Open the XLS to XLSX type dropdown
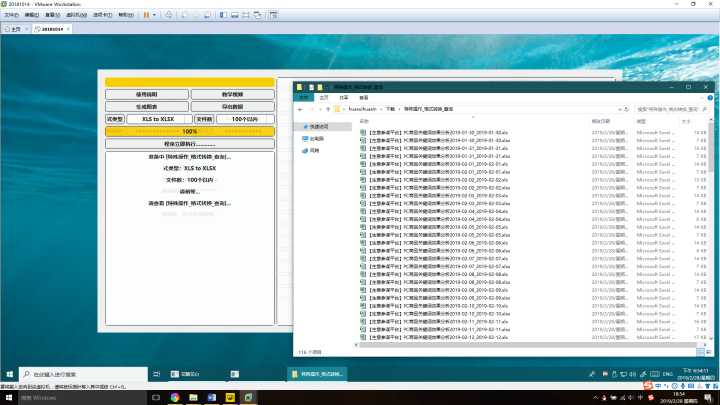This screenshot has height=405, width=720. click(x=159, y=119)
